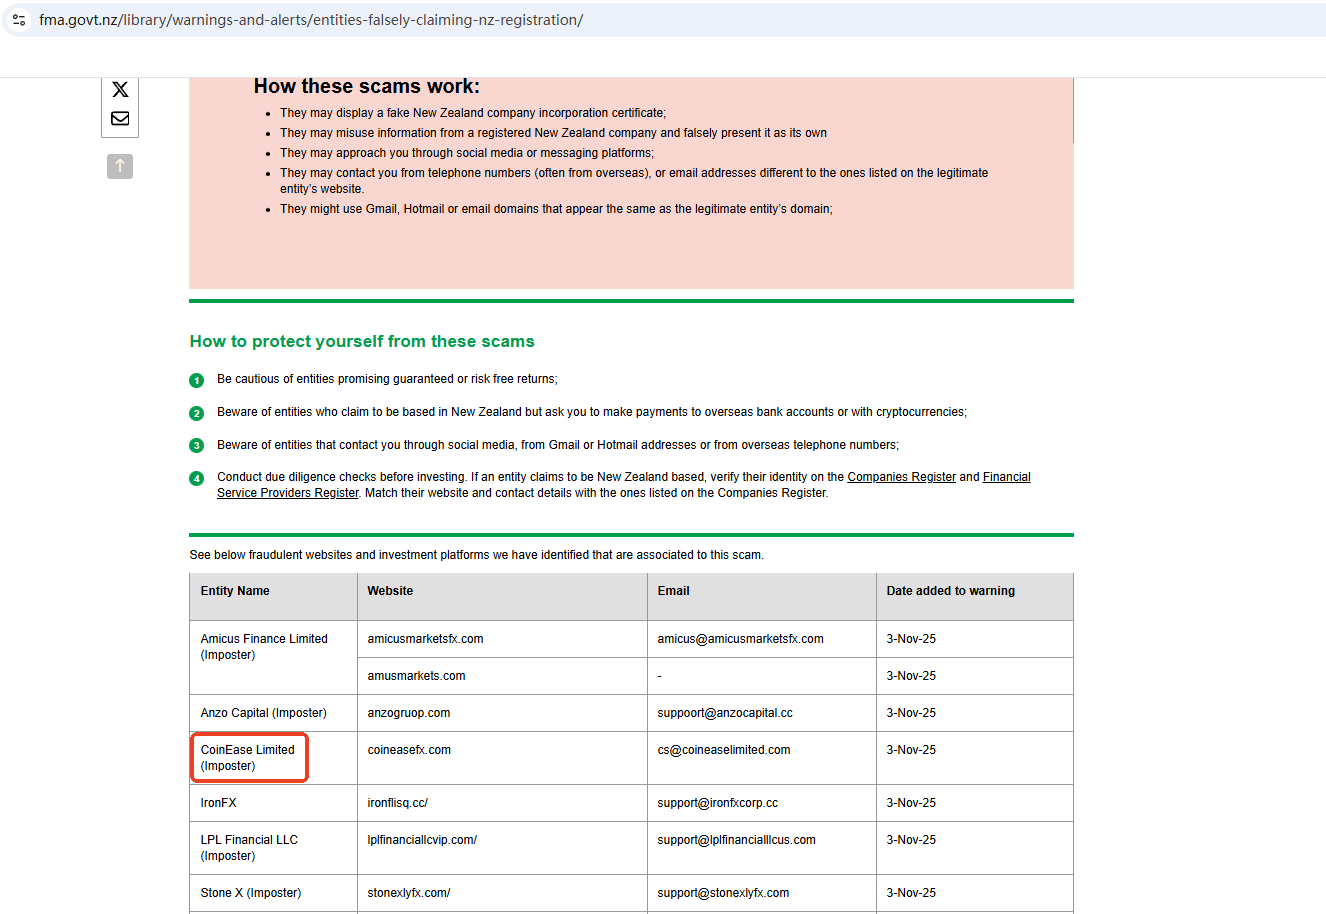The height and width of the screenshot is (914, 1326).
Task: Click the 3-Nov-25 date in the Anzo Capital row
Action: click(911, 713)
